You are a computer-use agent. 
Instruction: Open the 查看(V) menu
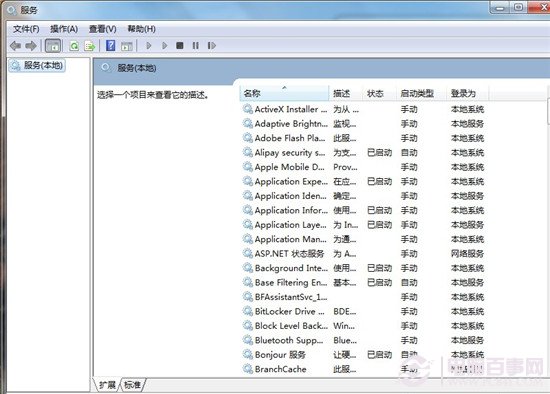[102, 29]
